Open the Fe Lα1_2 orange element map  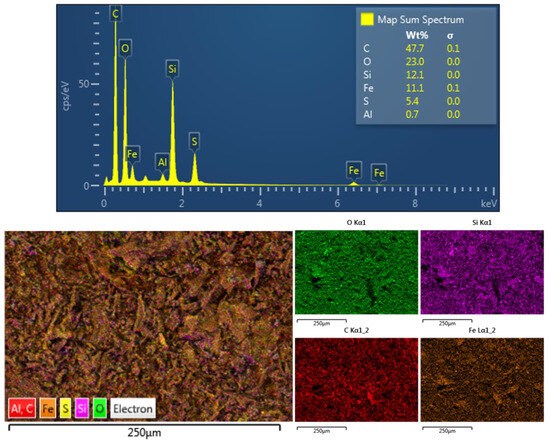click(482, 380)
